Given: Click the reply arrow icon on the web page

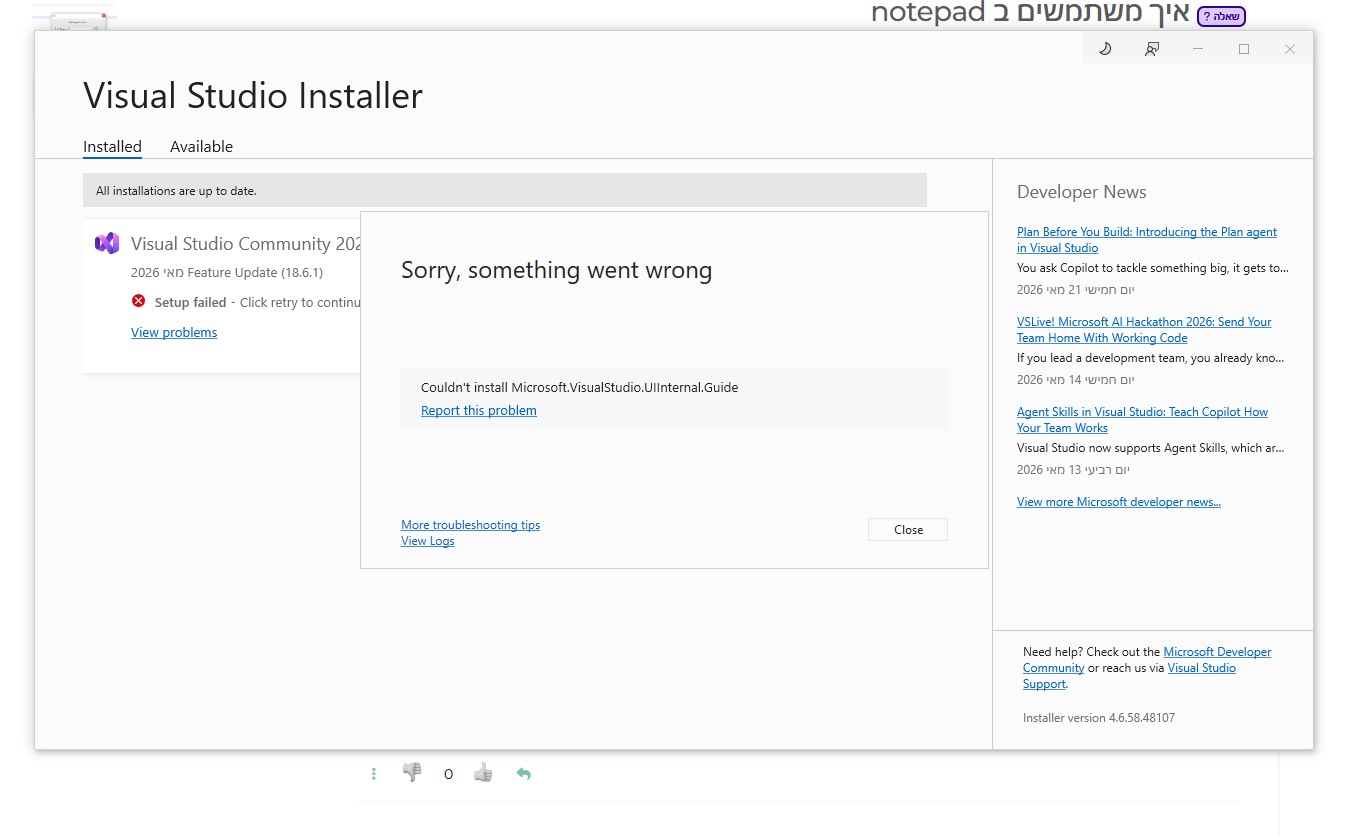Looking at the screenshot, I should (523, 773).
